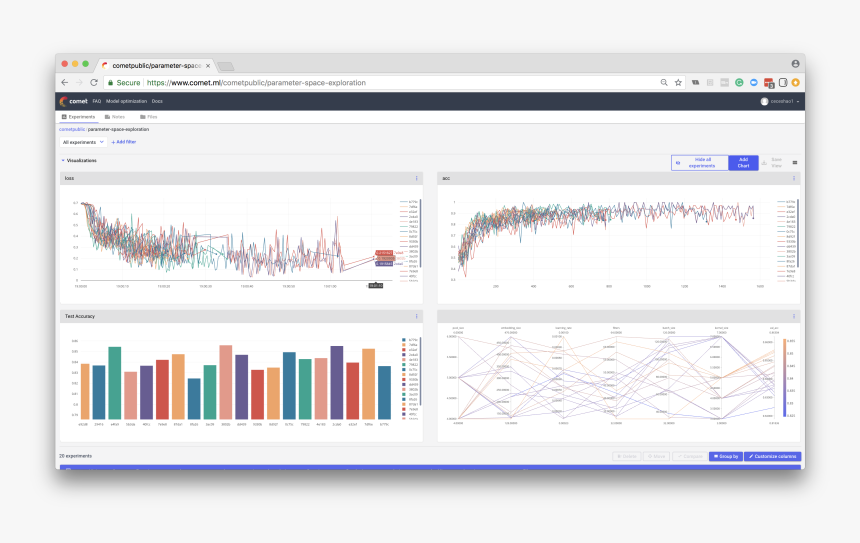Open a new browser tab
Image resolution: width=860 pixels, height=543 pixels.
(x=225, y=66)
